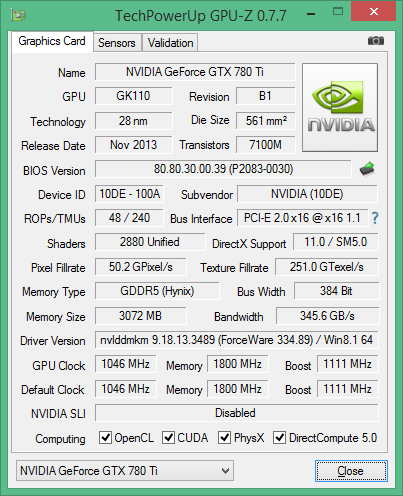Click the title text TechPowerUp GPU-Z 0.7.7
The width and height of the screenshot is (403, 496).
[201, 15]
